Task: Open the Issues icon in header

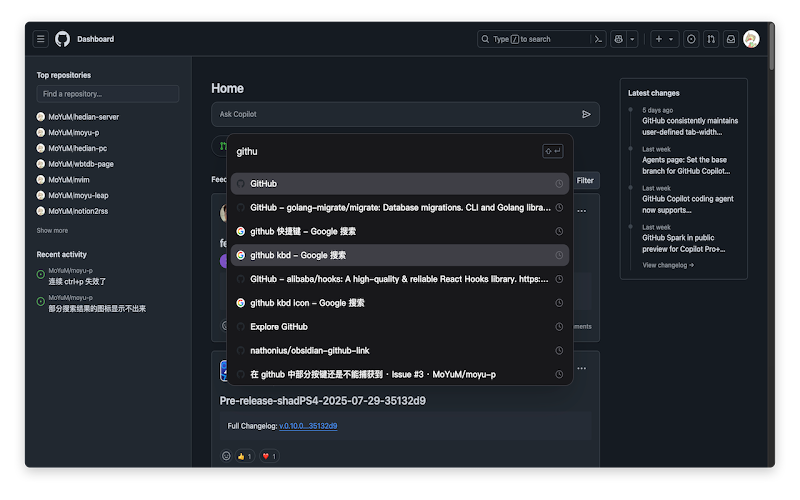Action: pos(691,39)
